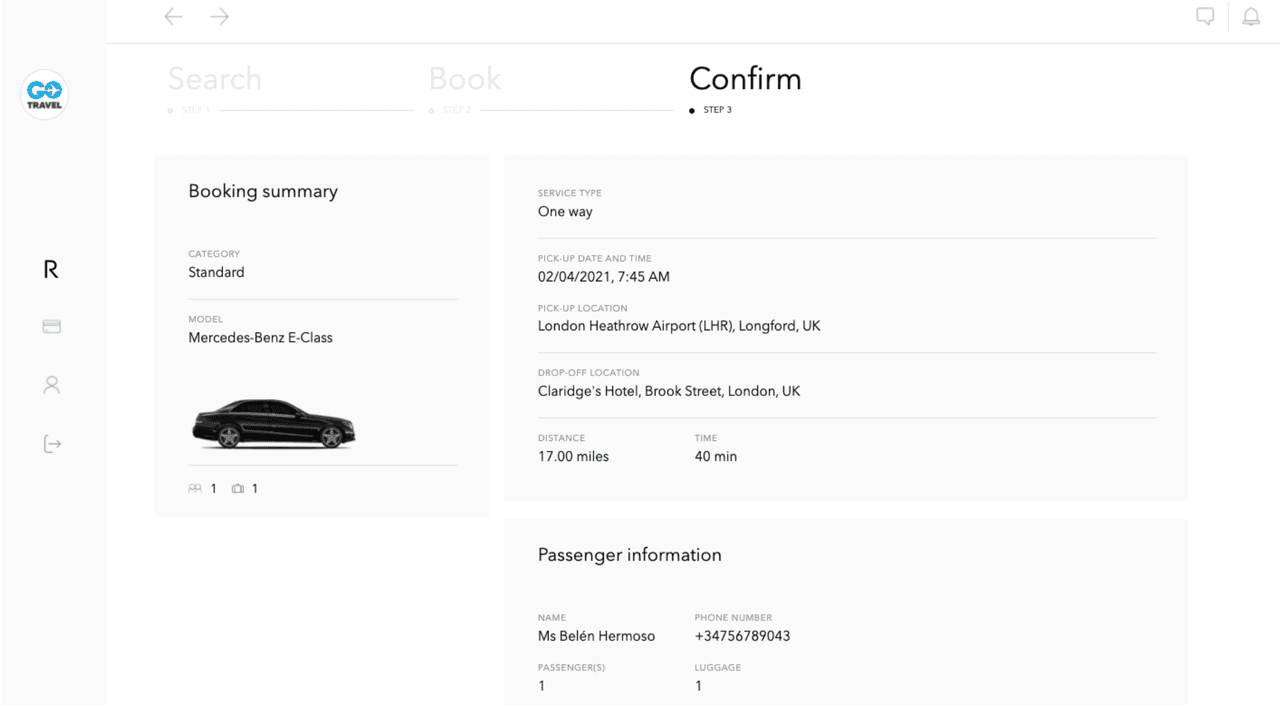Go to the Book step

(x=465, y=79)
